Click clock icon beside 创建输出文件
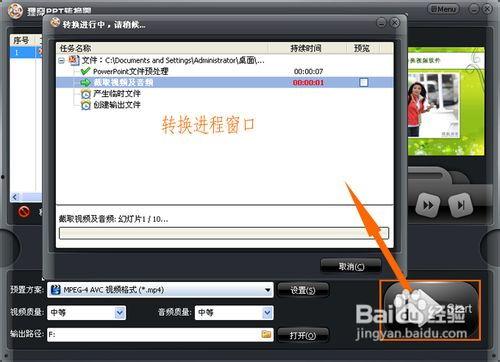This screenshot has width=500, height=362. (86, 105)
